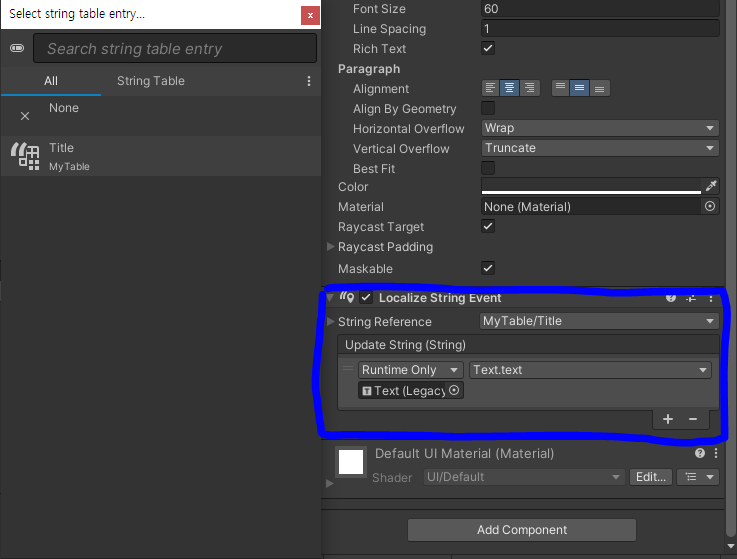Open Material object picker circle

coord(710,206)
